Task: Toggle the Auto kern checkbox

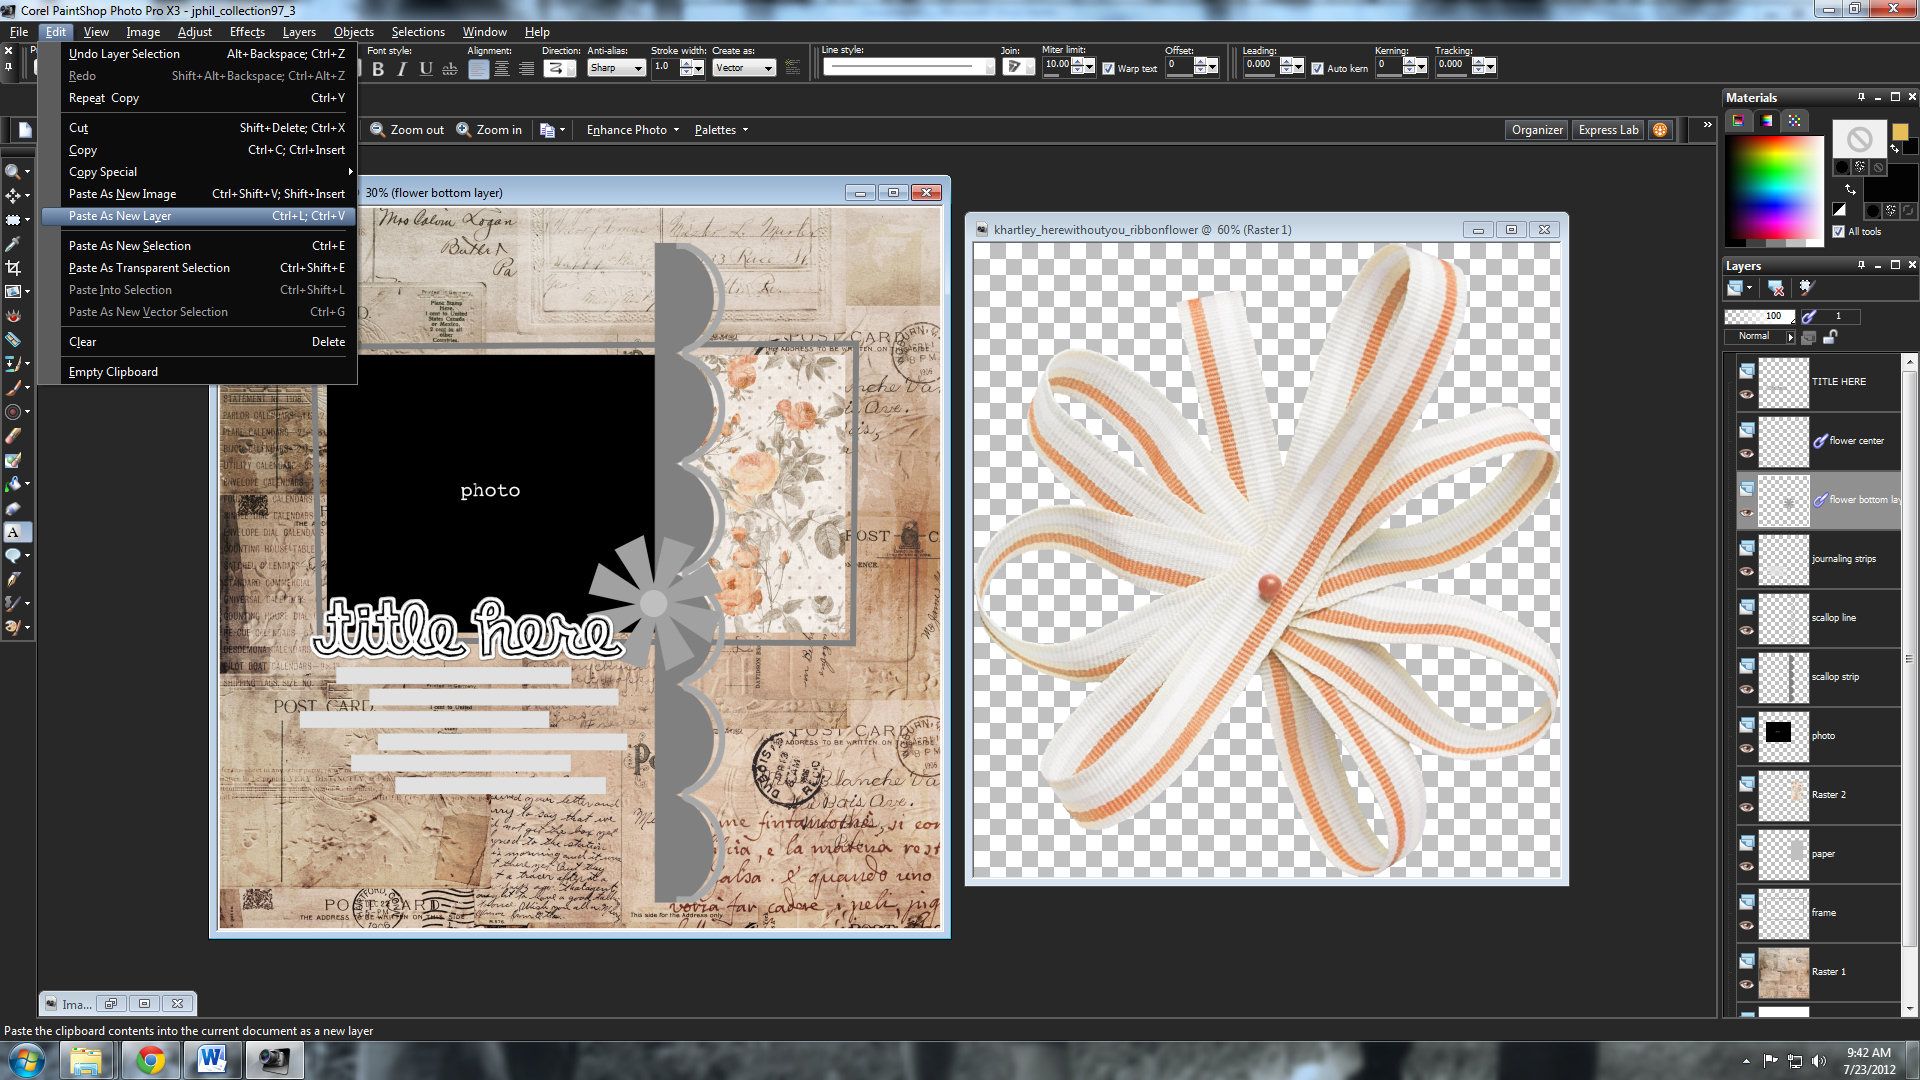Action: [x=1318, y=69]
